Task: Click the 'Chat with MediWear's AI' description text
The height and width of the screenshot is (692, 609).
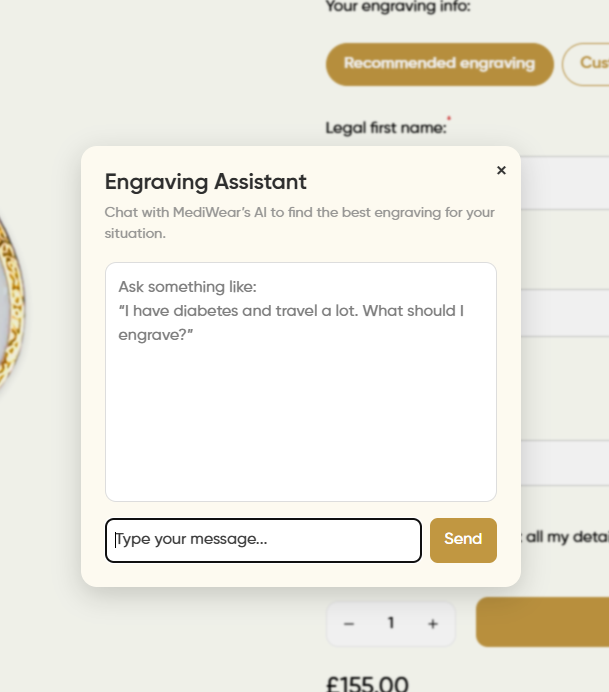Action: click(x=299, y=222)
